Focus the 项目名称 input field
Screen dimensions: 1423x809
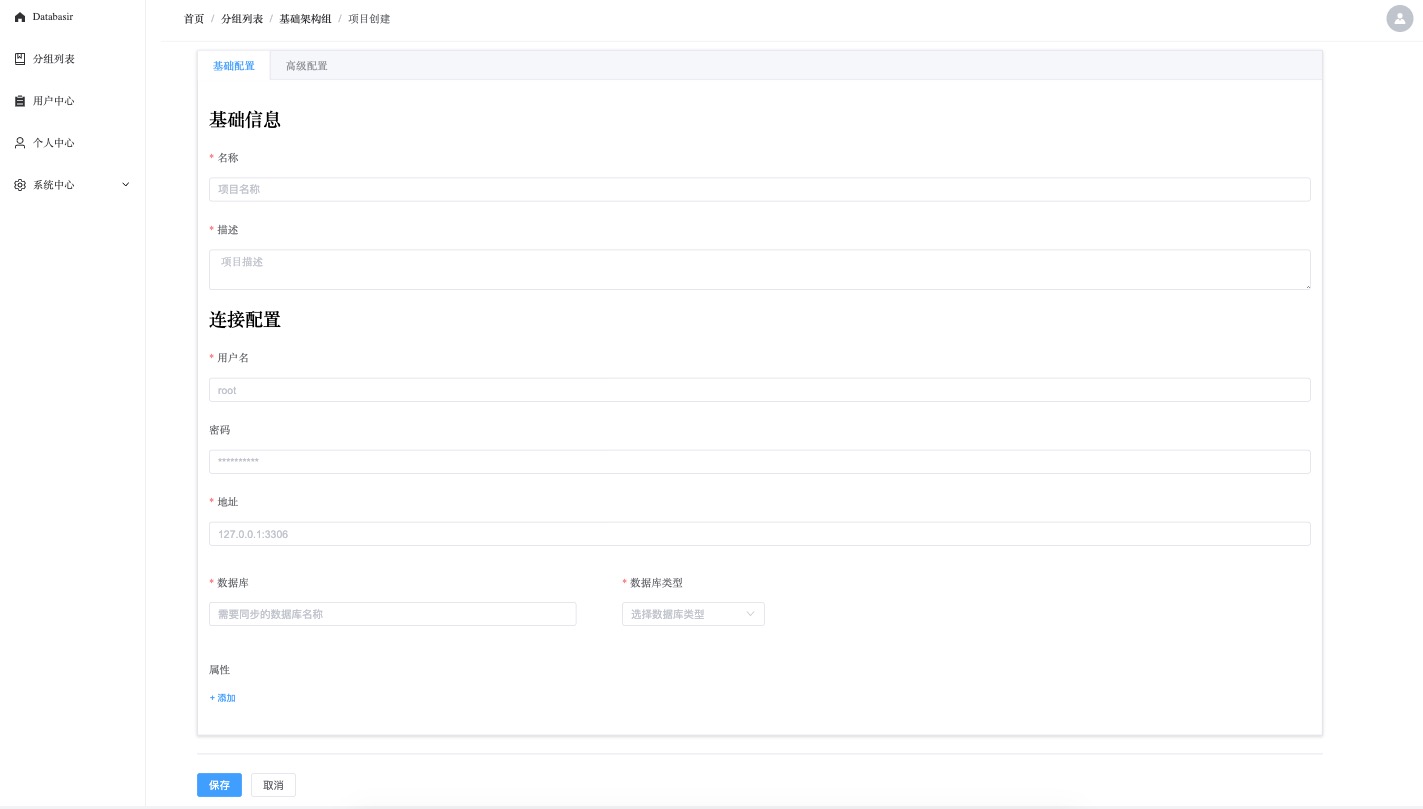click(760, 189)
